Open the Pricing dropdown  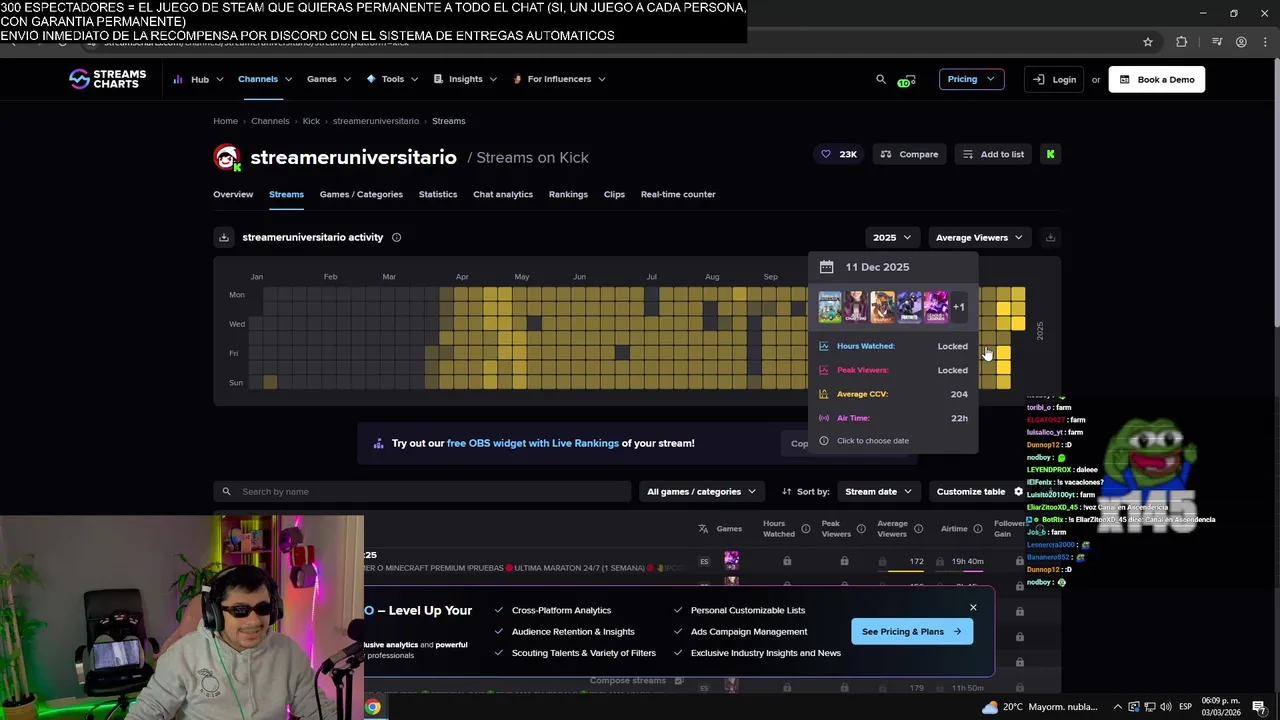tap(971, 79)
